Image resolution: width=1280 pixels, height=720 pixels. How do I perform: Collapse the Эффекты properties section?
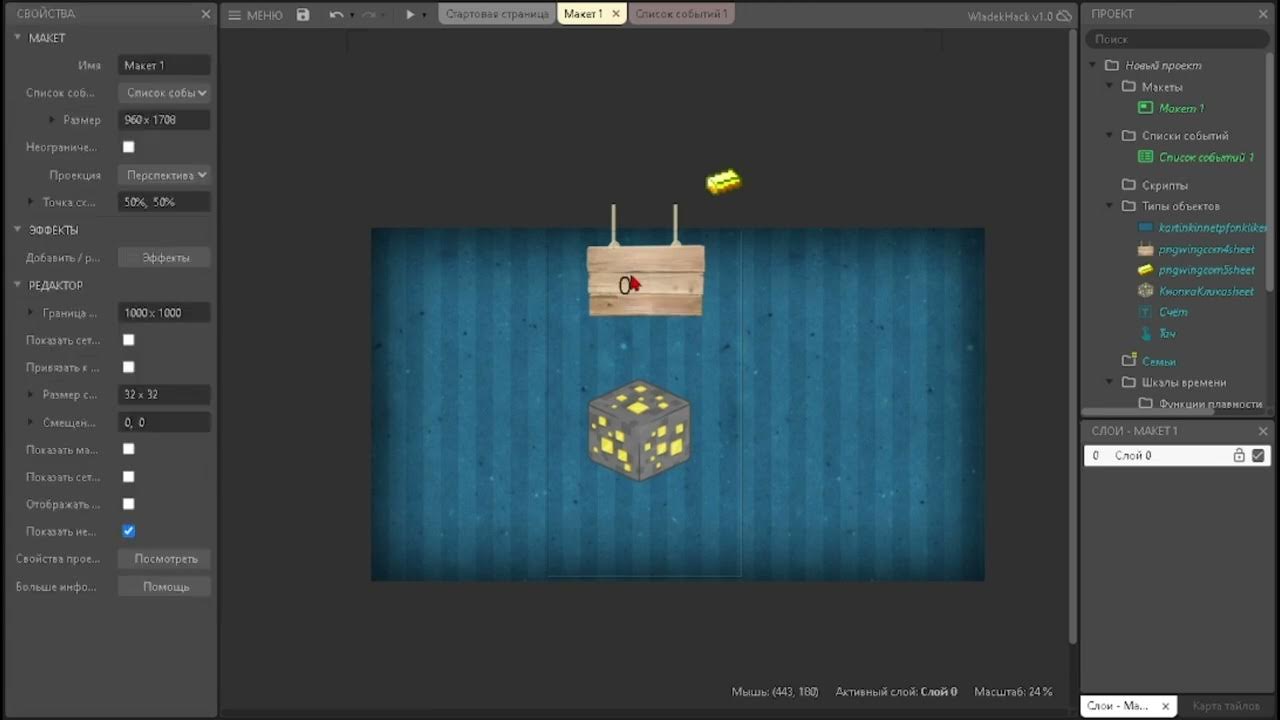pyautogui.click(x=17, y=230)
